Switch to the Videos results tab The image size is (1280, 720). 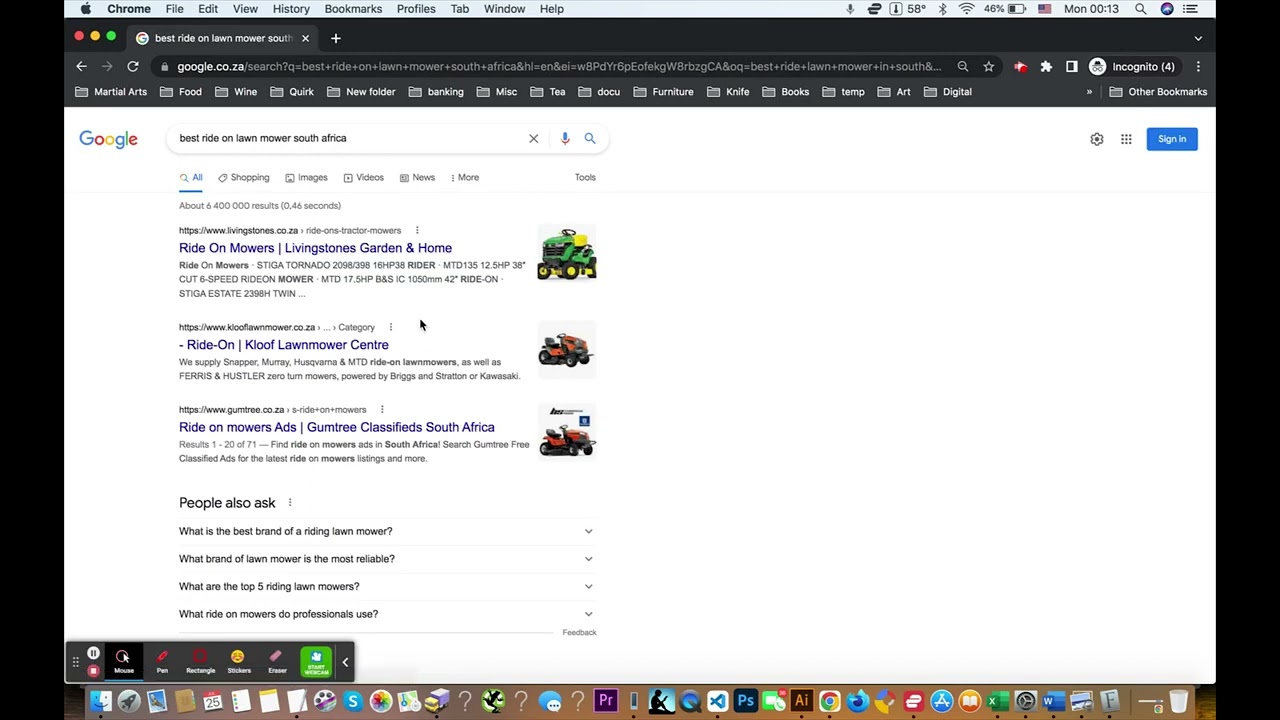(x=363, y=178)
